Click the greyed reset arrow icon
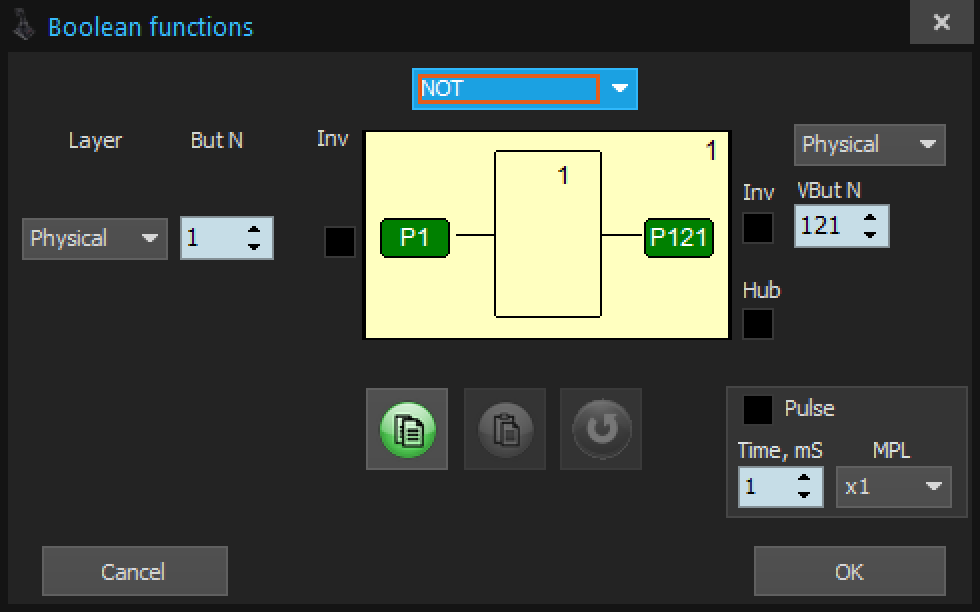This screenshot has height=612, width=980. click(601, 429)
